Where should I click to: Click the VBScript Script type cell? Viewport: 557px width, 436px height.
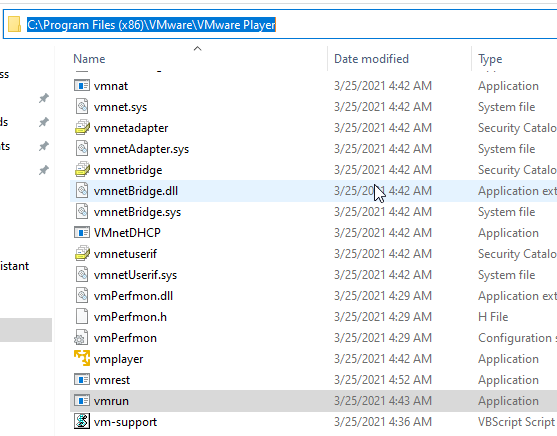516,422
